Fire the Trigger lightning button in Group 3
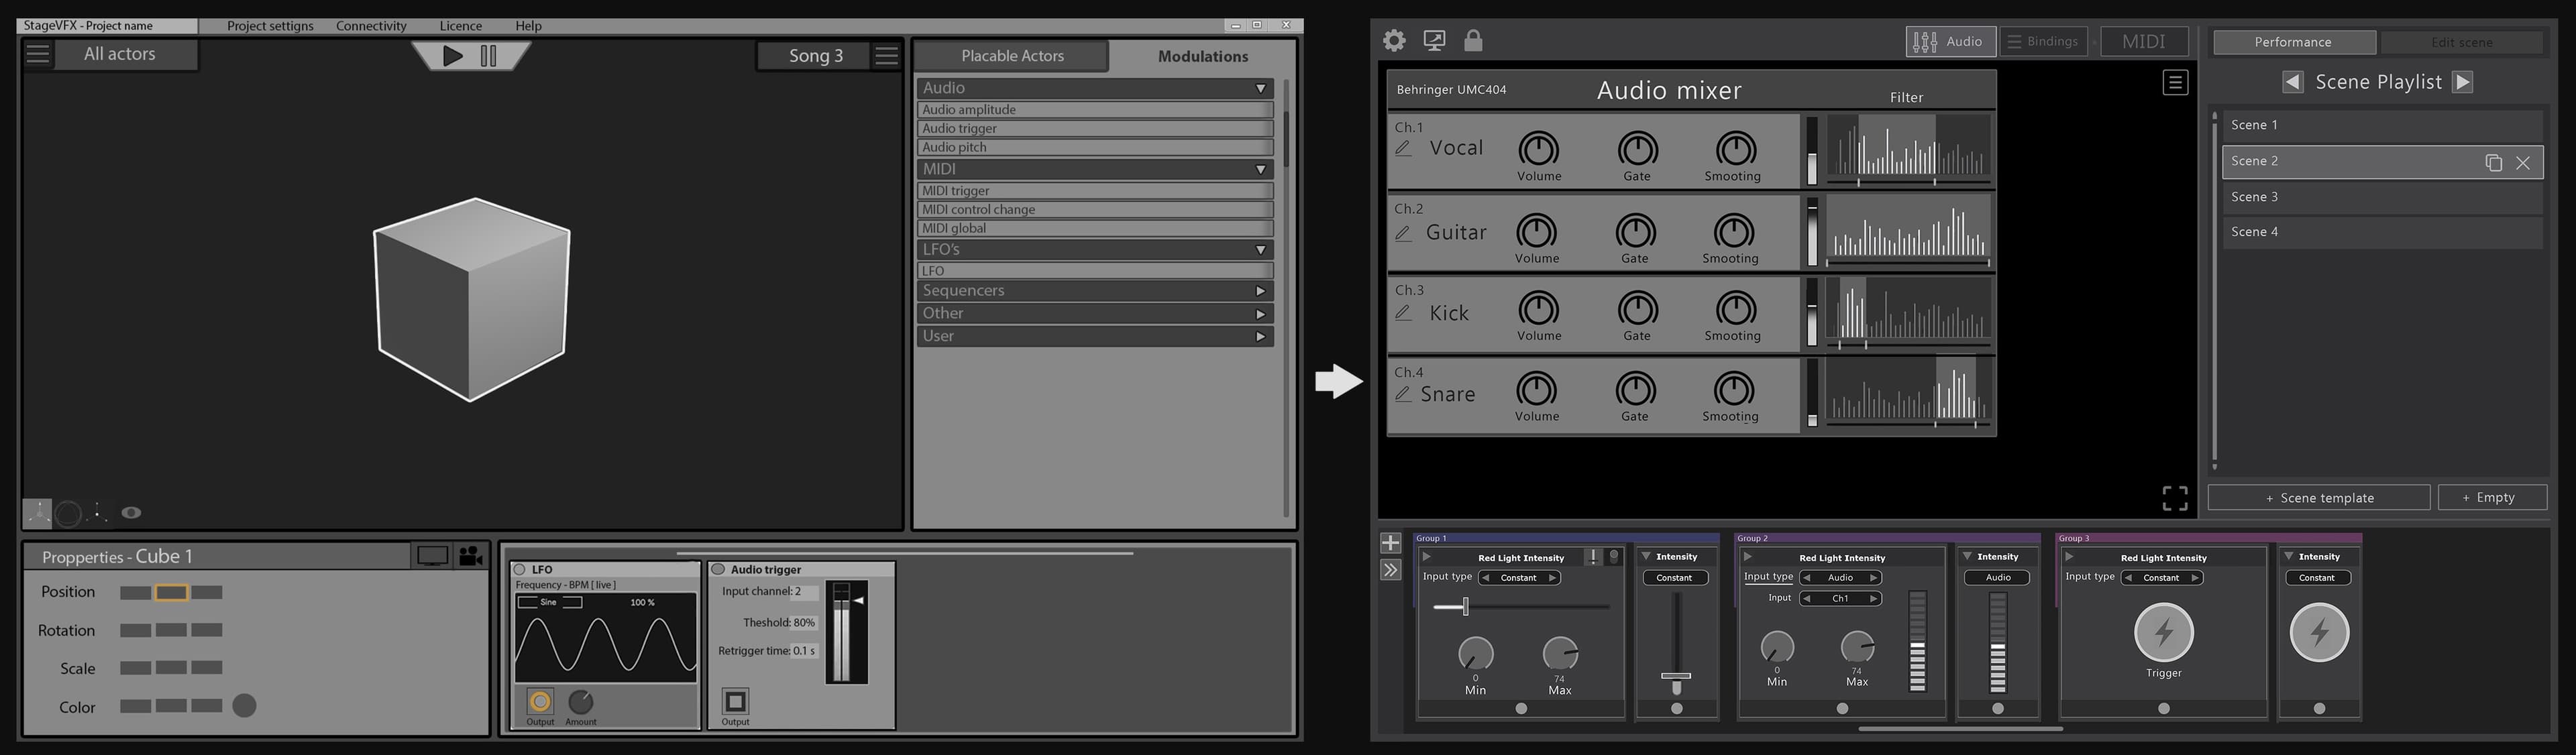 pos(2164,632)
